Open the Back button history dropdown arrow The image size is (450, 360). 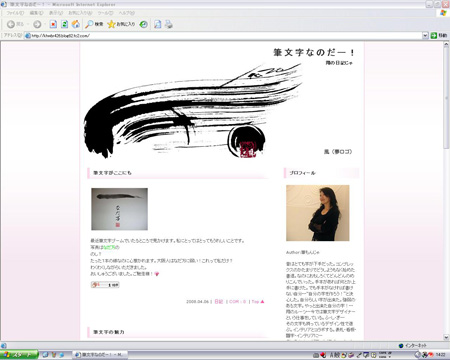[28, 24]
